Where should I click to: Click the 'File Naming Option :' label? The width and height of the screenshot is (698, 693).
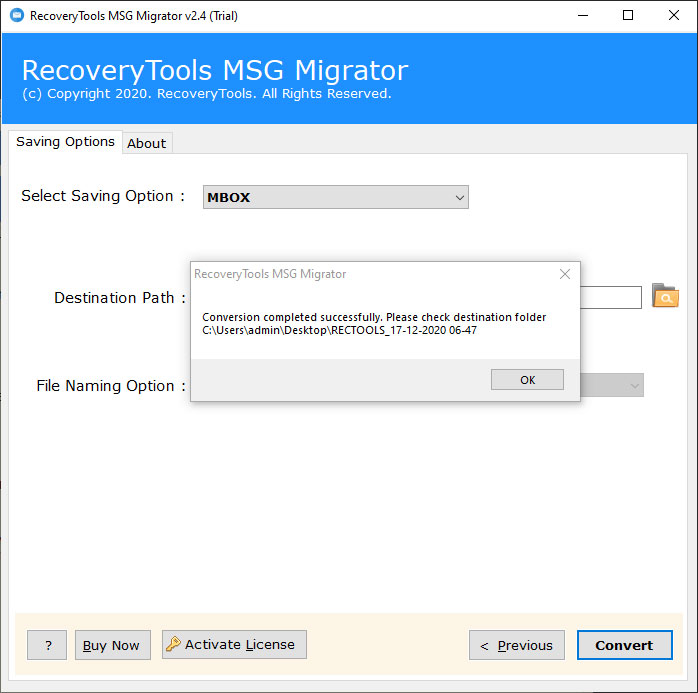111,385
